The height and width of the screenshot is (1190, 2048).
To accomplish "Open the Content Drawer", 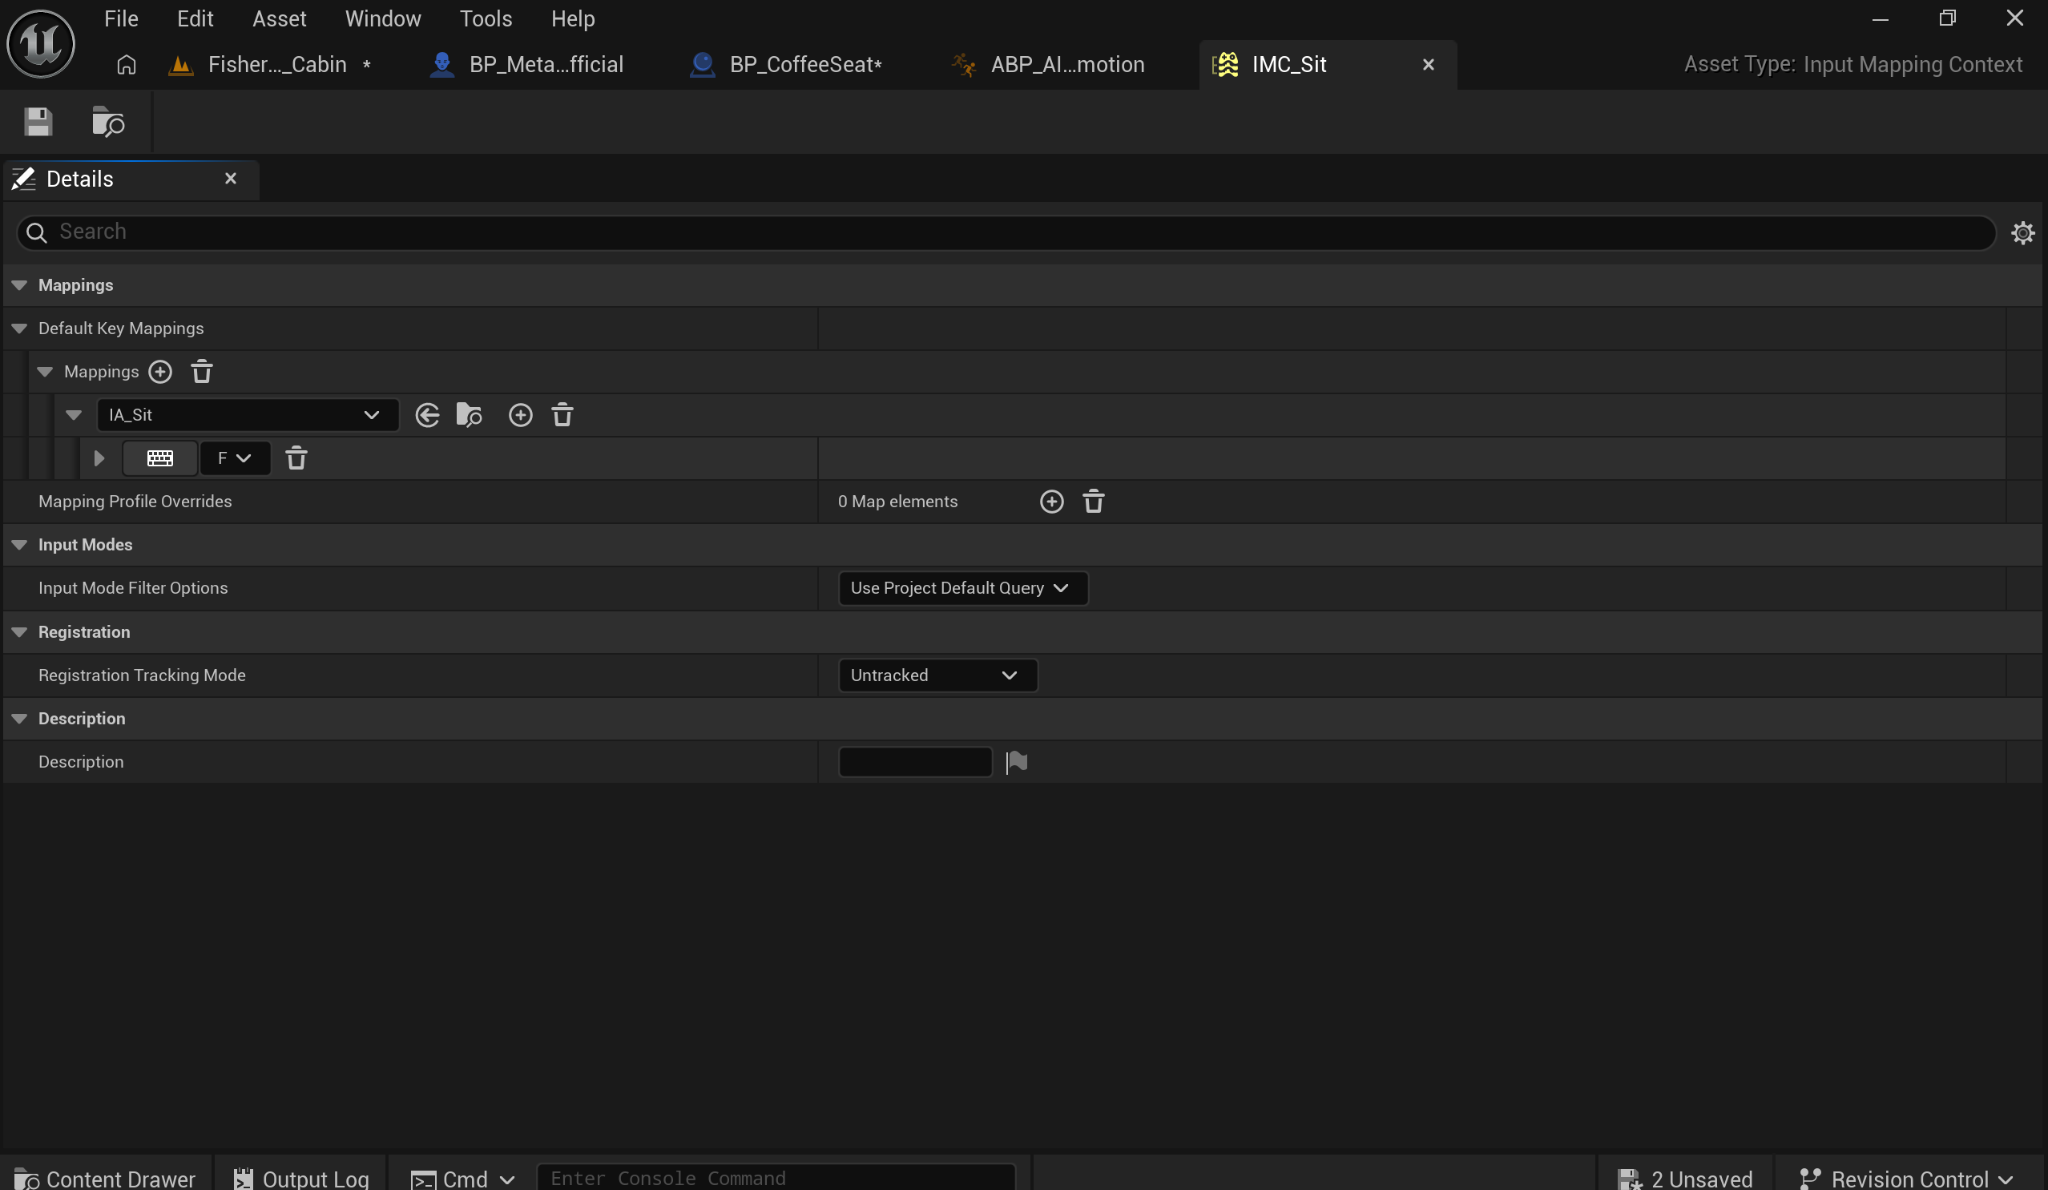I will click(105, 1178).
